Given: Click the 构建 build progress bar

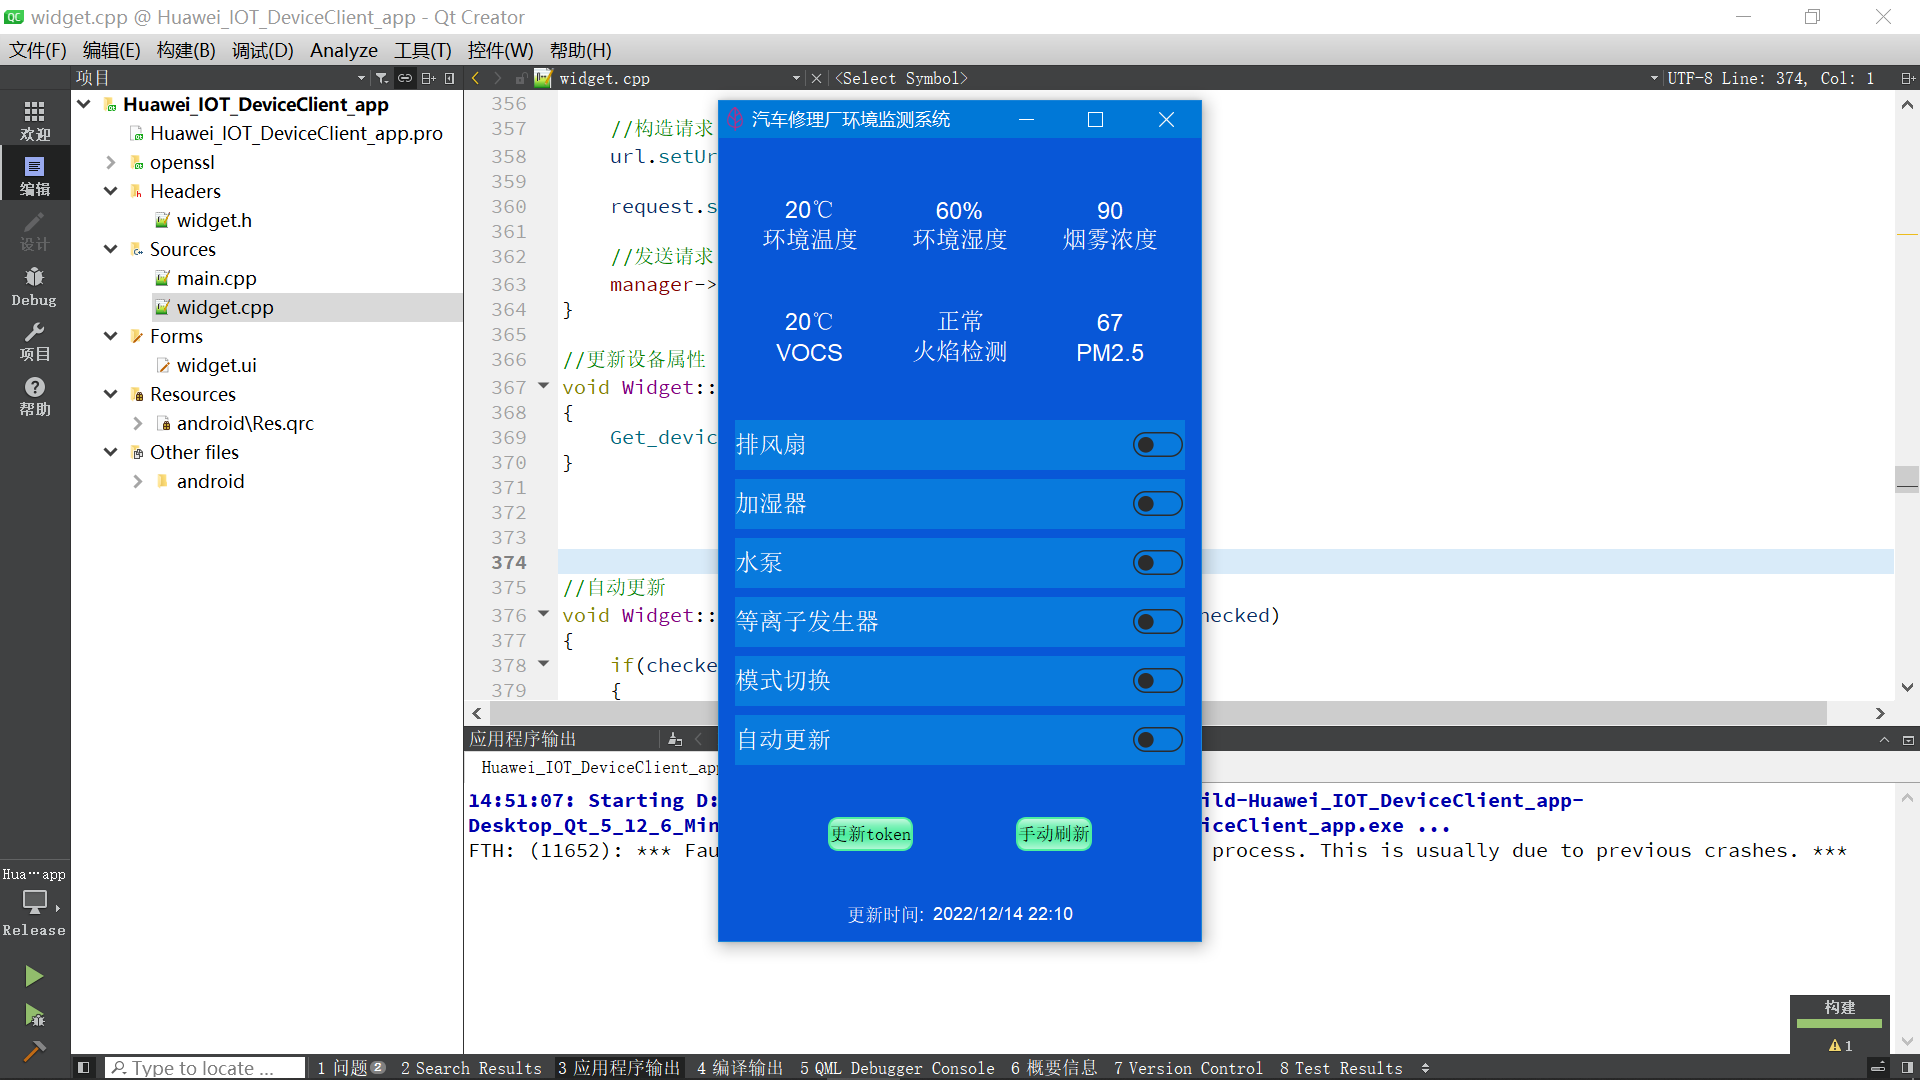Looking at the screenshot, I should coord(1838,1024).
